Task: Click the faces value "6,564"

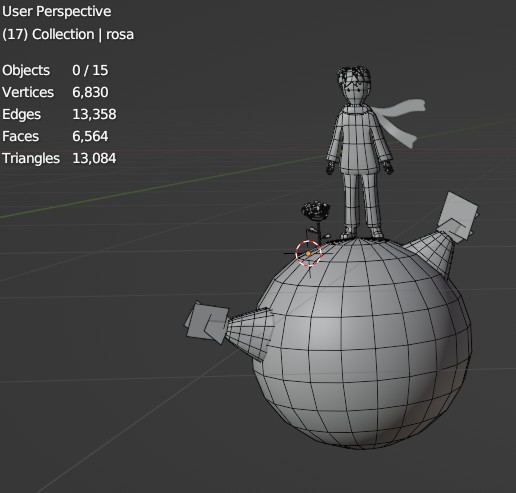Action: (x=90, y=136)
